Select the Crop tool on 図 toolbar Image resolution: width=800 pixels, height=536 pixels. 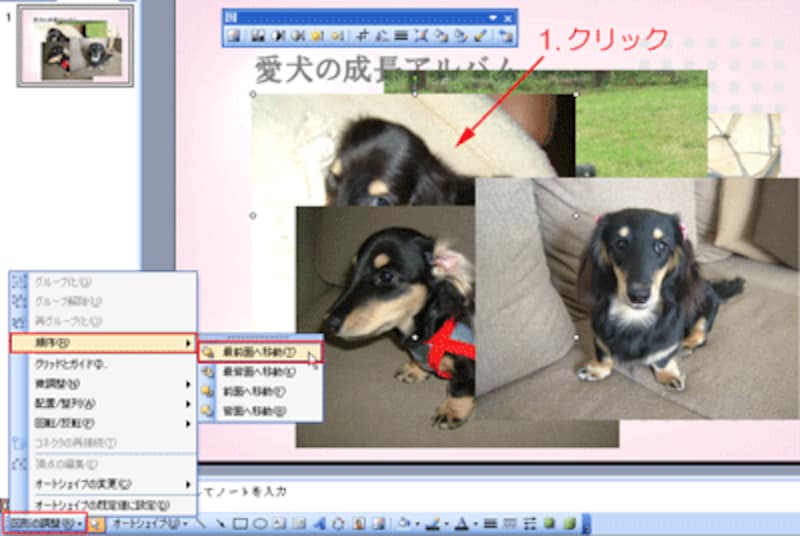pyautogui.click(x=362, y=36)
